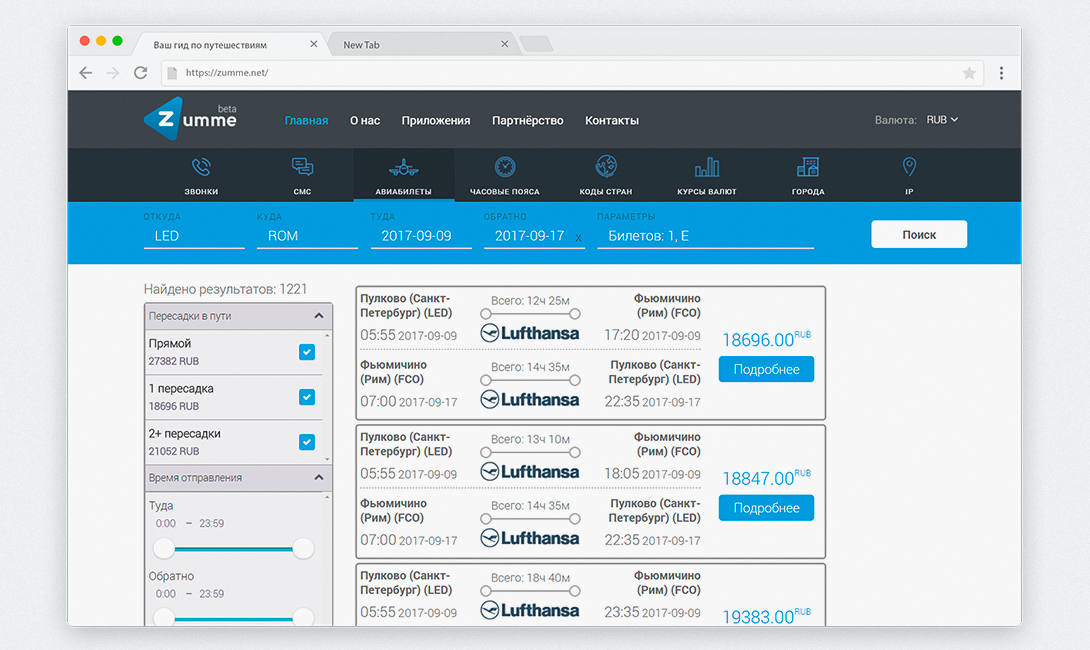Focus the Откуда field with LED
Screen dimensions: 1090x650
[x=194, y=236]
